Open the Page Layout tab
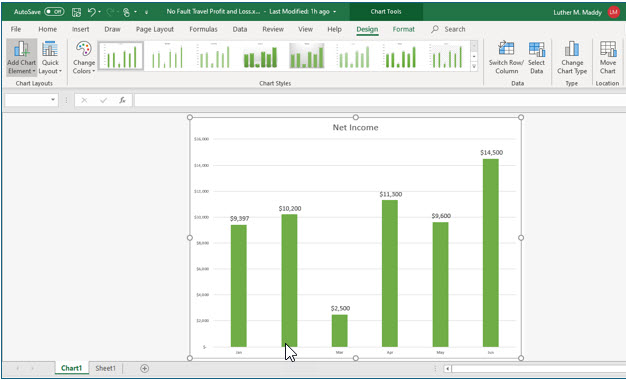626x380 pixels. (155, 29)
